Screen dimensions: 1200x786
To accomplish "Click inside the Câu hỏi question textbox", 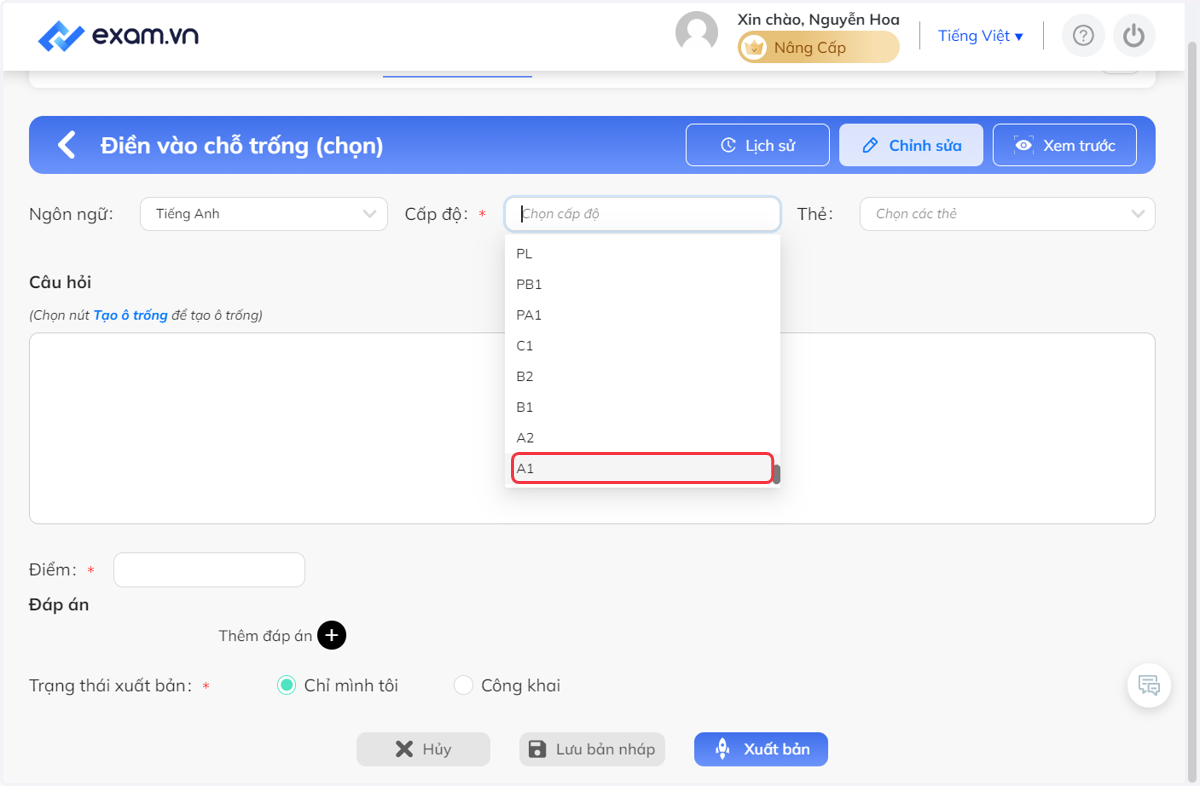I will click(592, 428).
